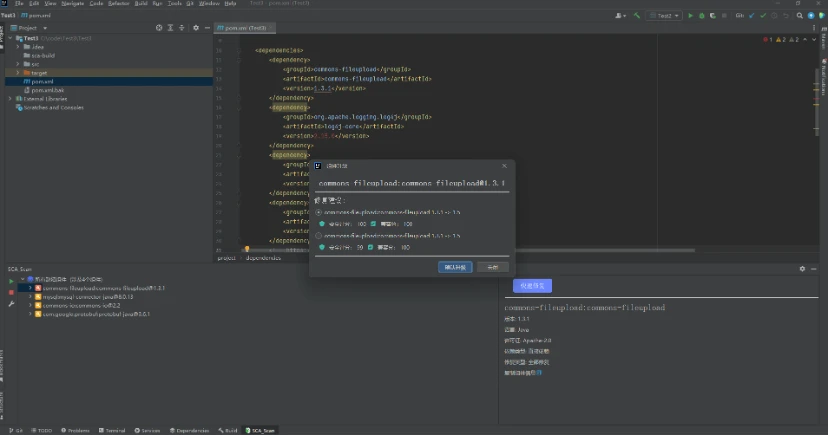Click the yellow lightbulb intention icon in the editor

pos(247,249)
